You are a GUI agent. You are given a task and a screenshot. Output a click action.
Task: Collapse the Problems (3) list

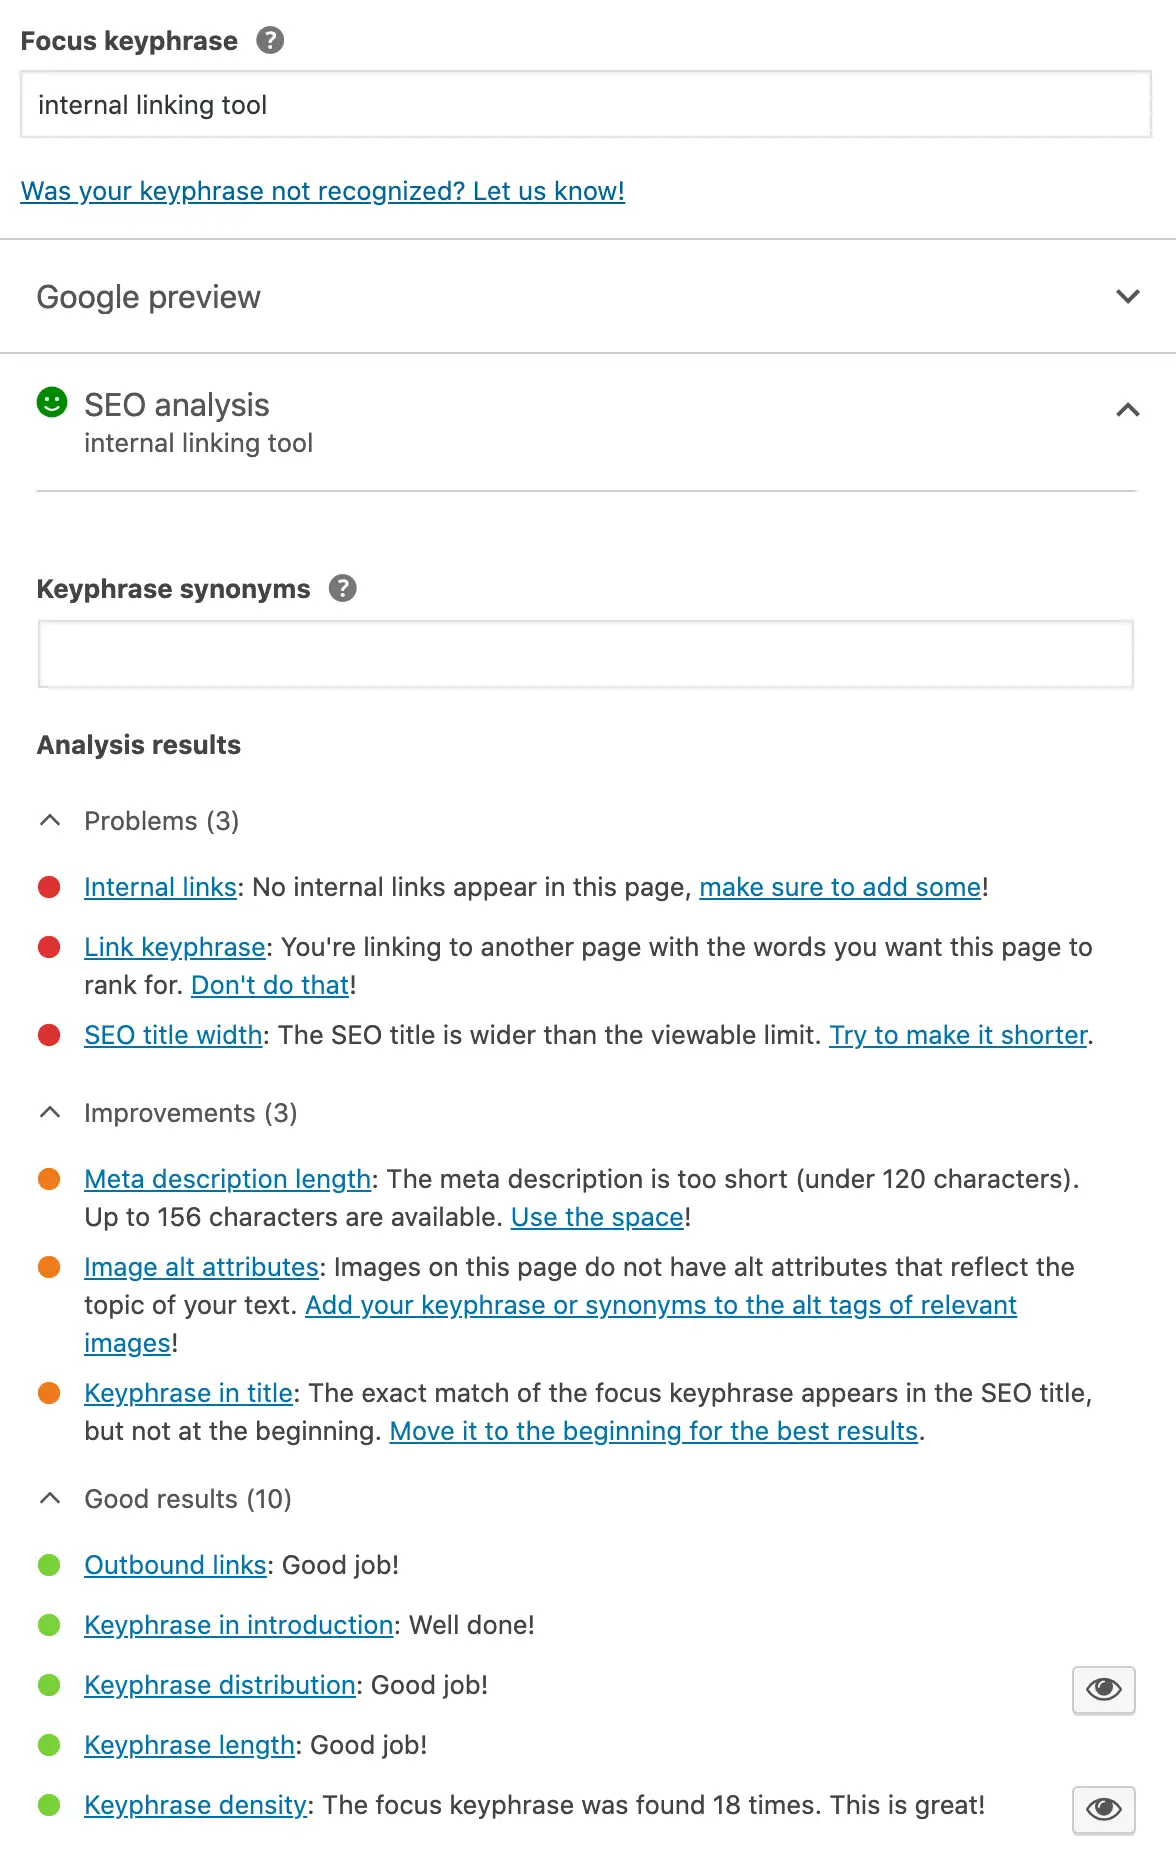(138, 821)
